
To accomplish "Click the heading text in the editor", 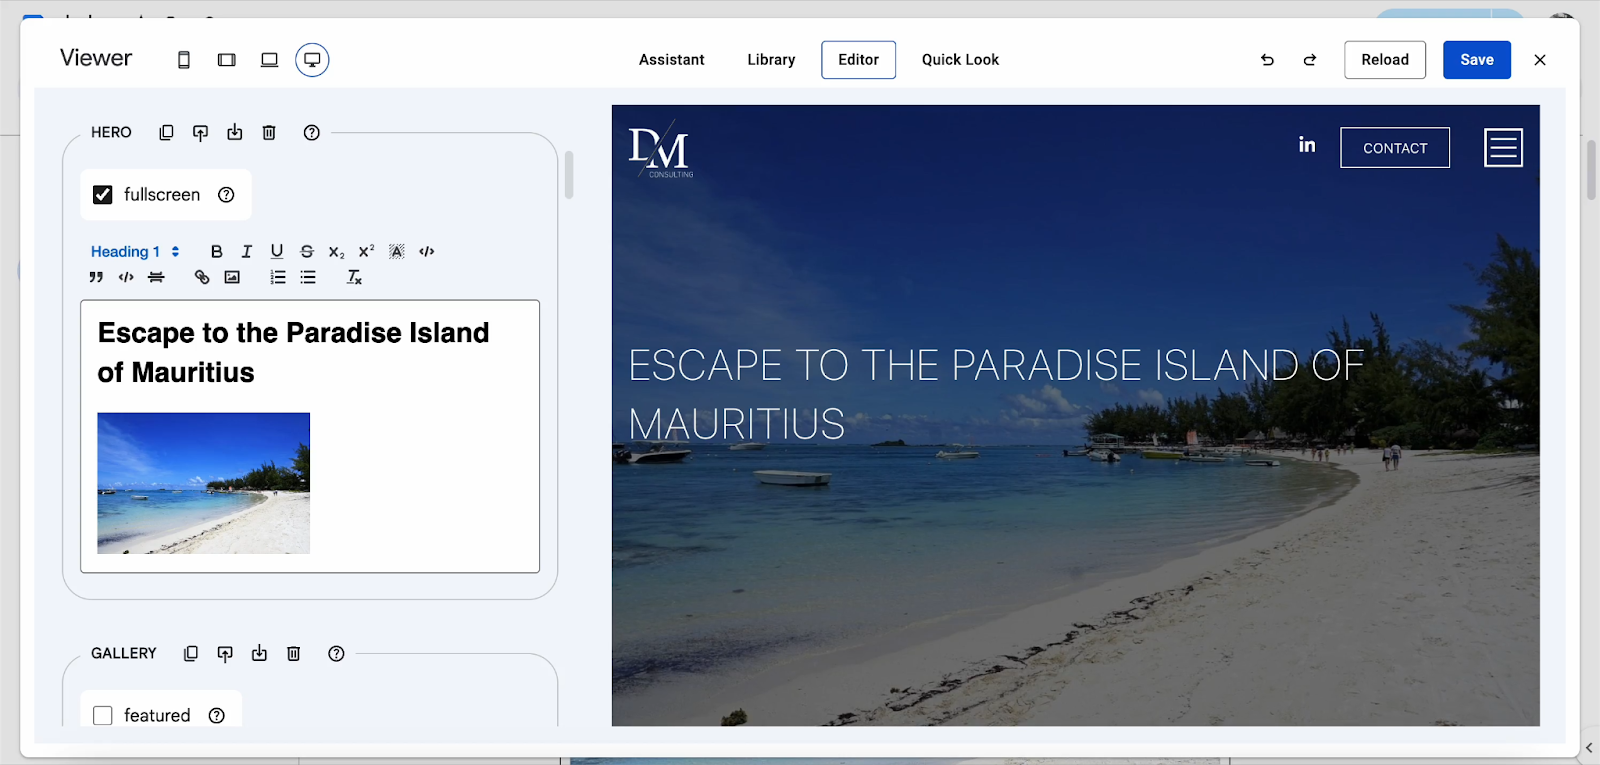I will [x=294, y=352].
